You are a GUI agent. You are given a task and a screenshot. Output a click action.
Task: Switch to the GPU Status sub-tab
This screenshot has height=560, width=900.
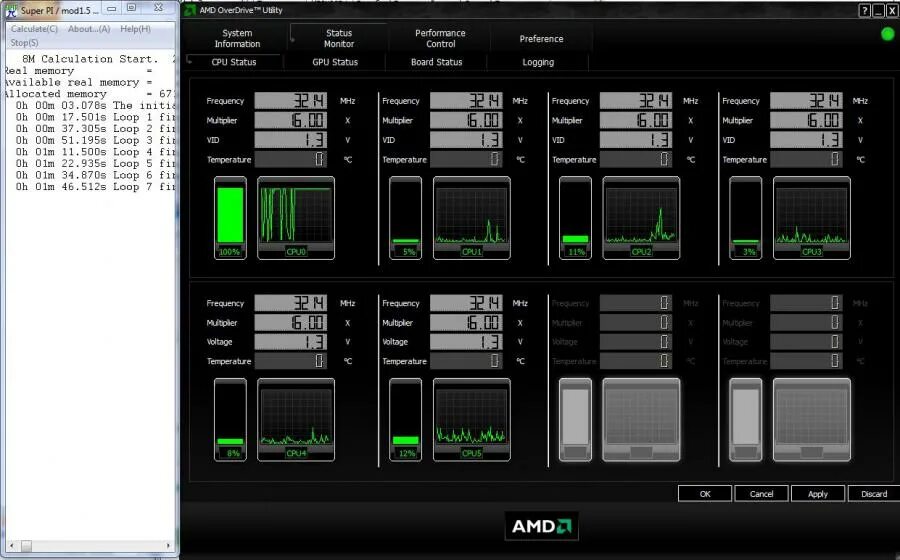pos(335,62)
